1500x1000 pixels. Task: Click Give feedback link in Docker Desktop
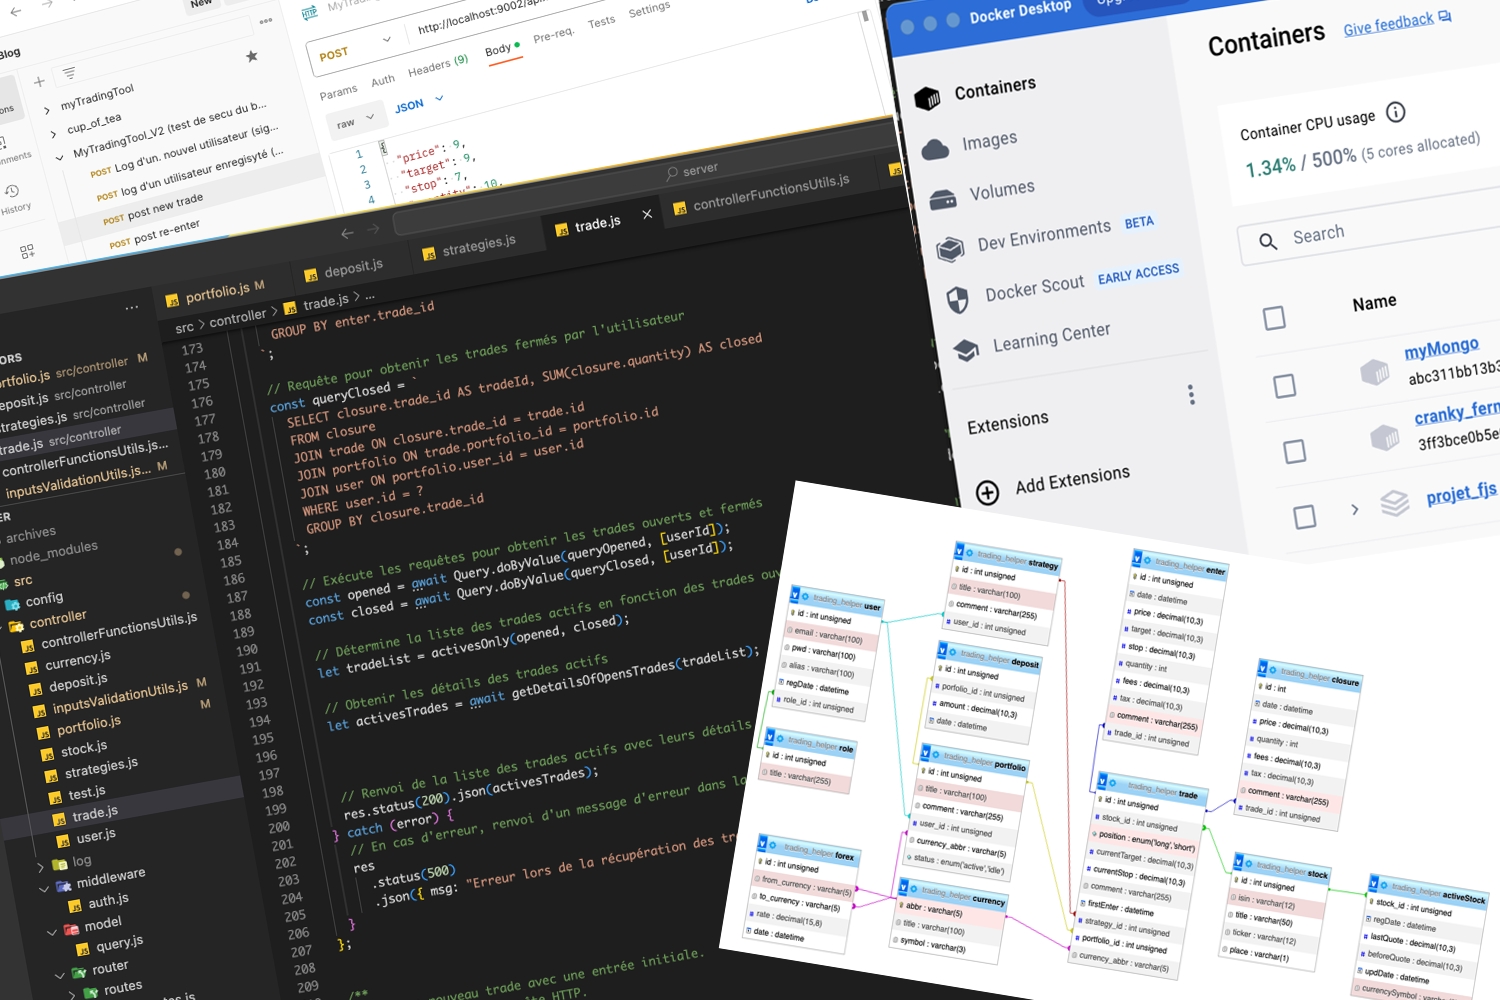(1397, 22)
